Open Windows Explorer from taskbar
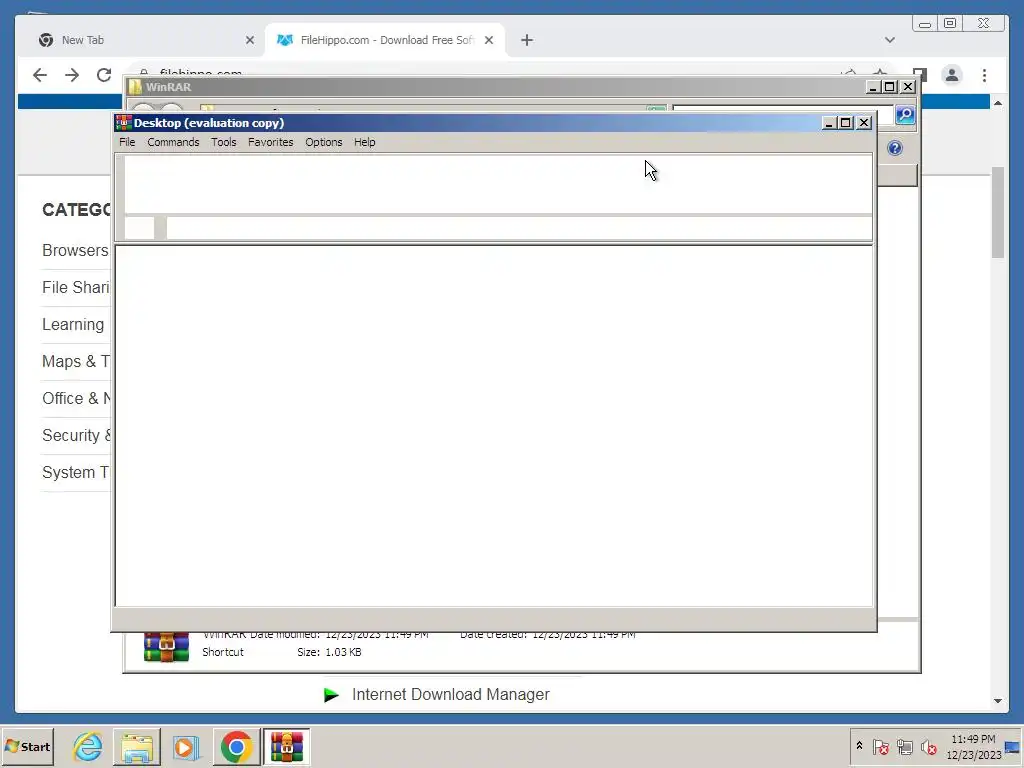The width and height of the screenshot is (1024, 768). pyautogui.click(x=136, y=746)
